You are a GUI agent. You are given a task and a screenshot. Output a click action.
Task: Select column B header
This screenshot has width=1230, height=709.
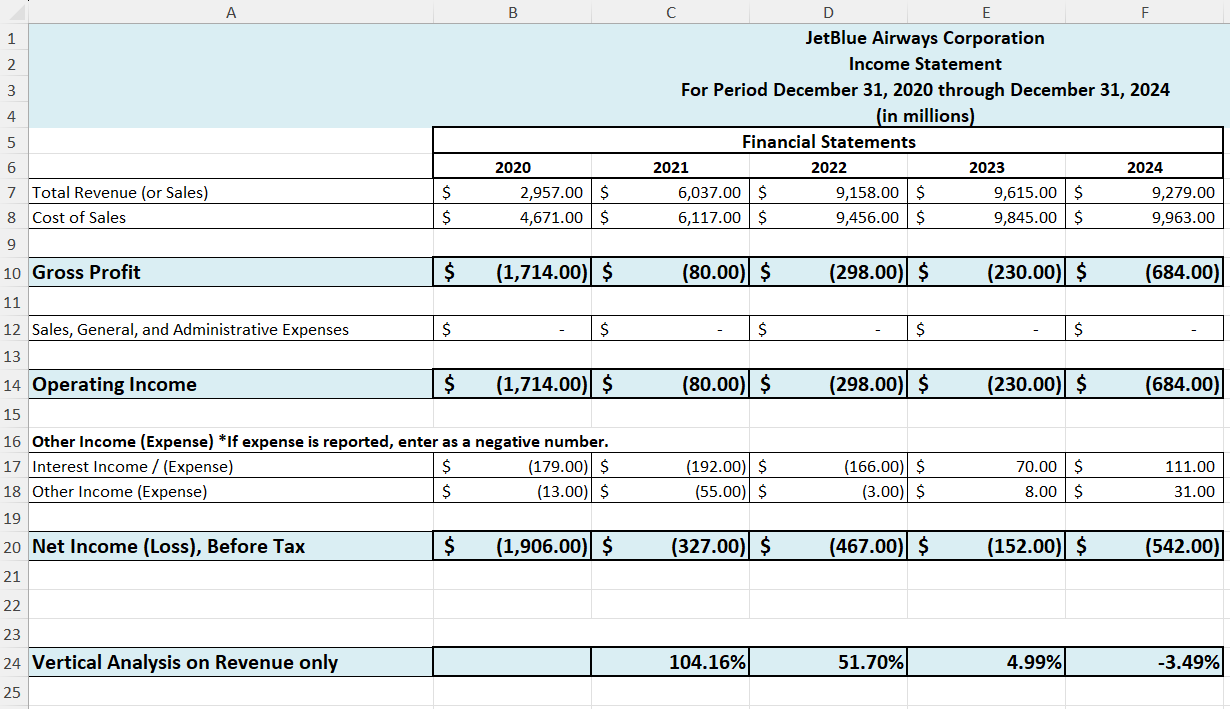point(512,12)
